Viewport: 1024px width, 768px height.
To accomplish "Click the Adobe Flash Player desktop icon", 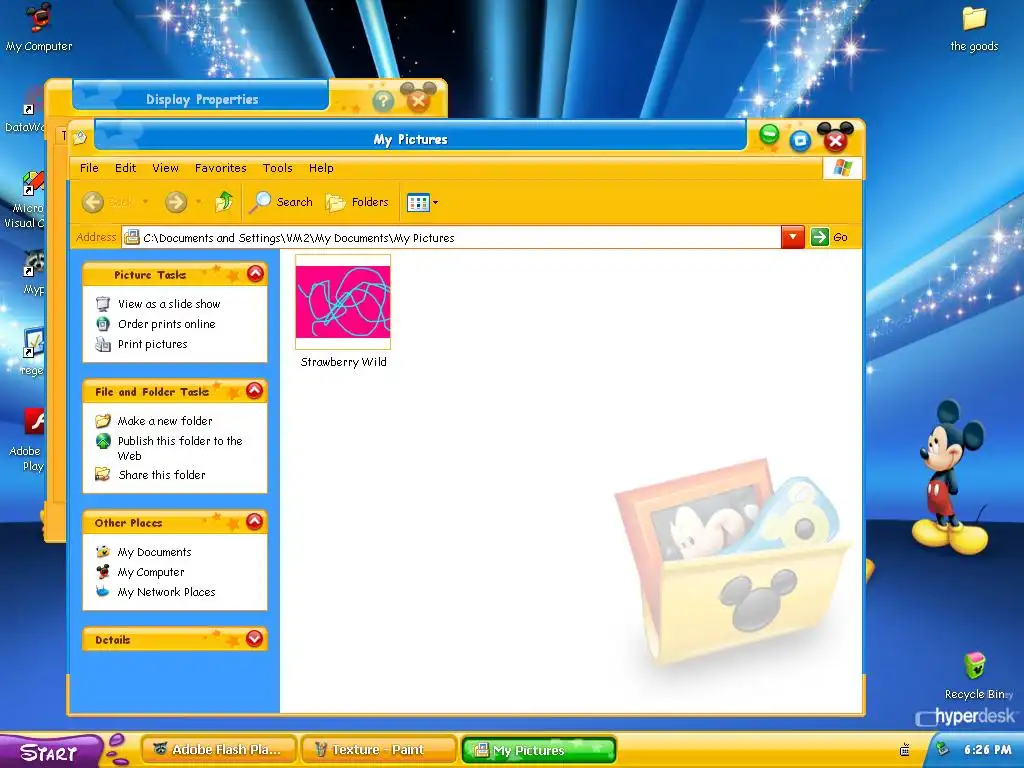I will tap(27, 440).
